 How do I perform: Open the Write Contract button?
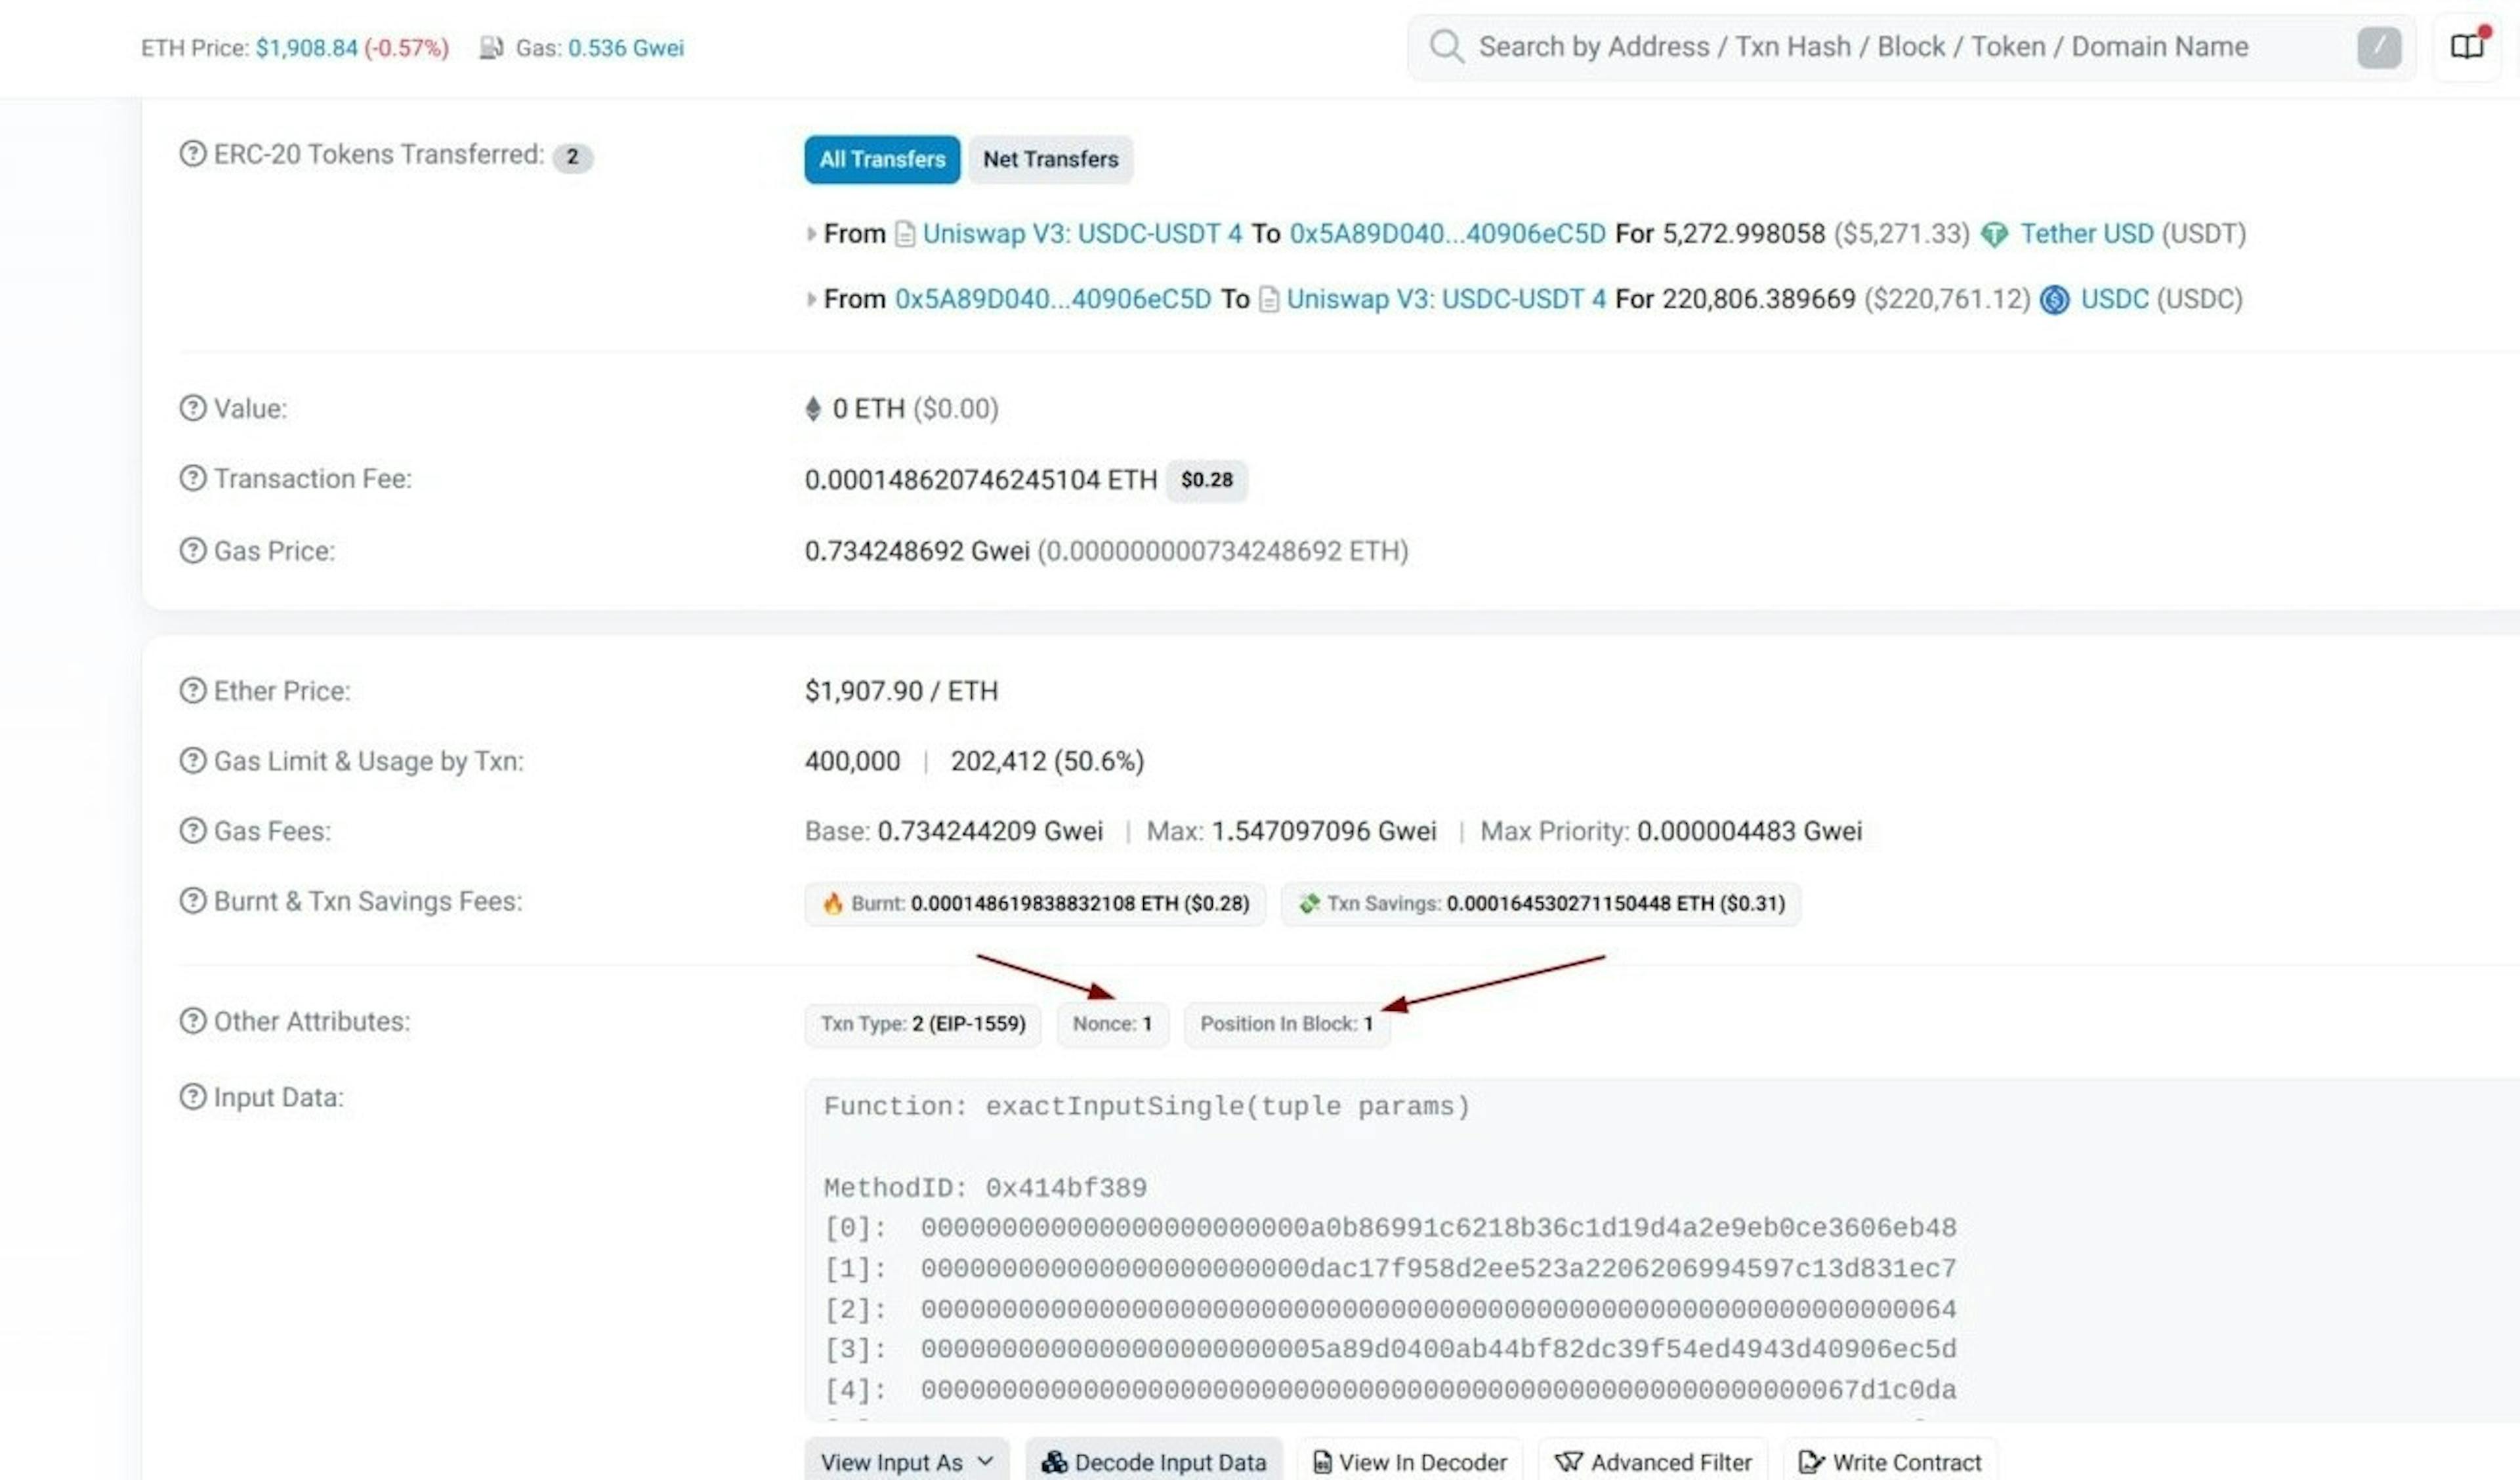pyautogui.click(x=1889, y=1461)
